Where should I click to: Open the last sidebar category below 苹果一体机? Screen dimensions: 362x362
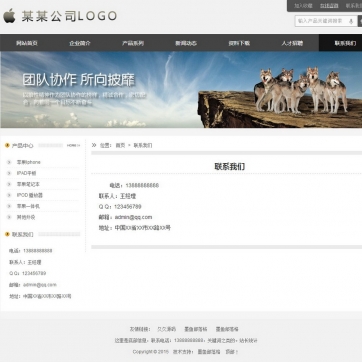26,217
